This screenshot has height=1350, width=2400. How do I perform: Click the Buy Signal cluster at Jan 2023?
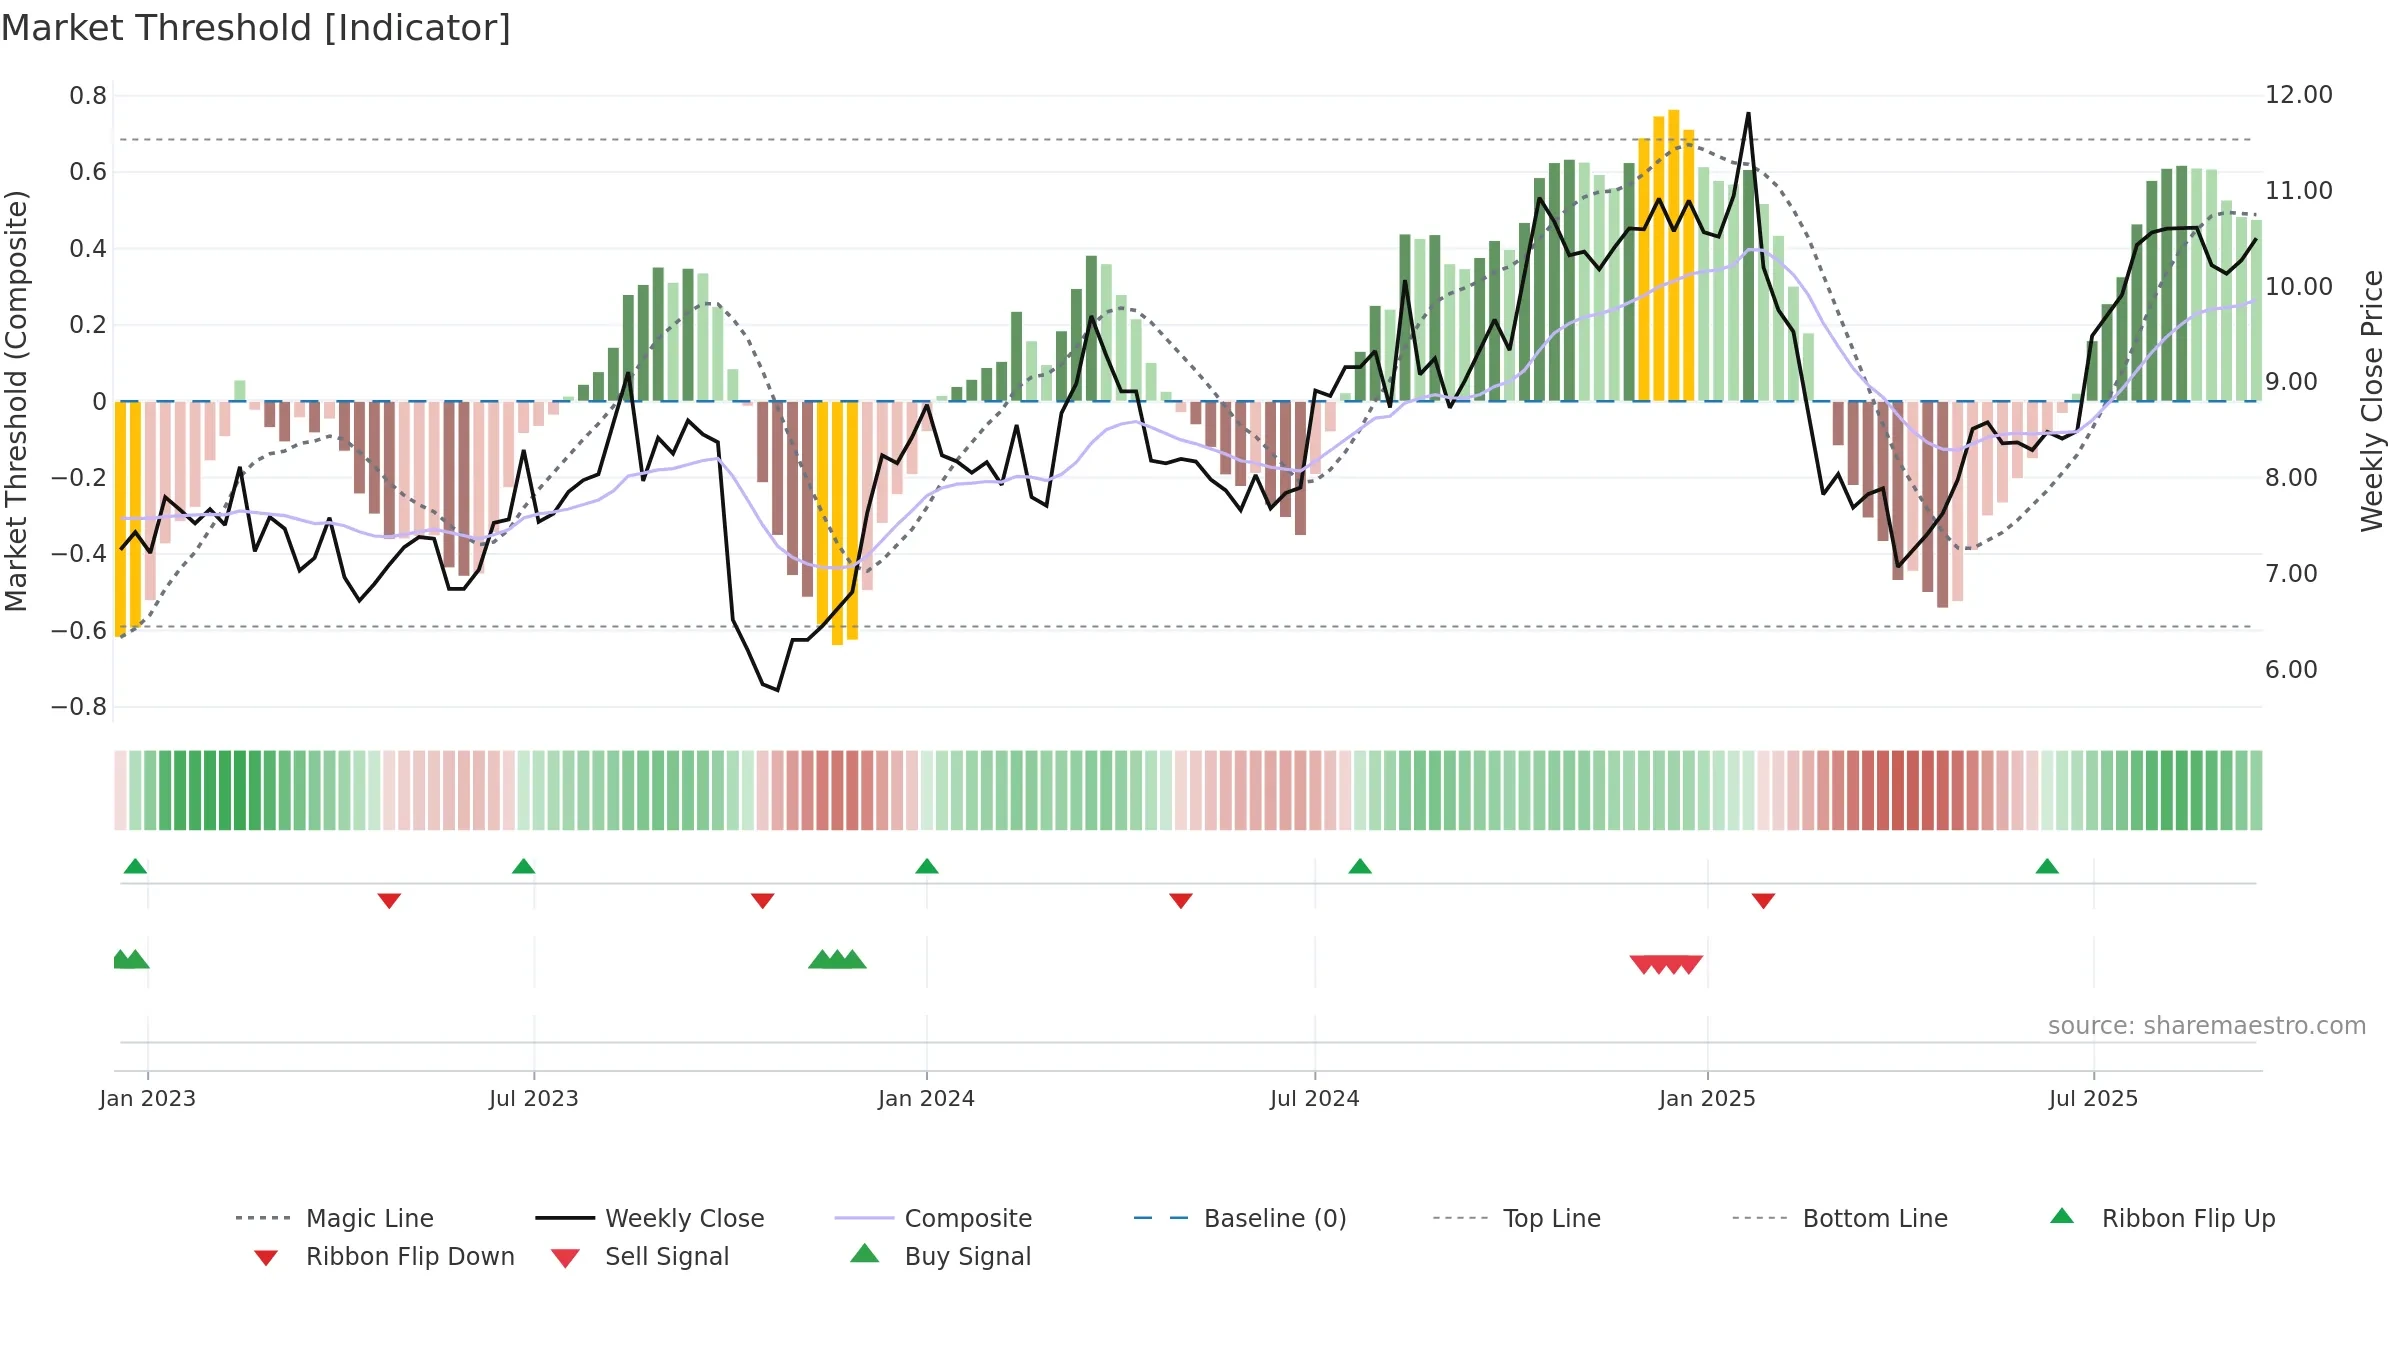click(131, 959)
